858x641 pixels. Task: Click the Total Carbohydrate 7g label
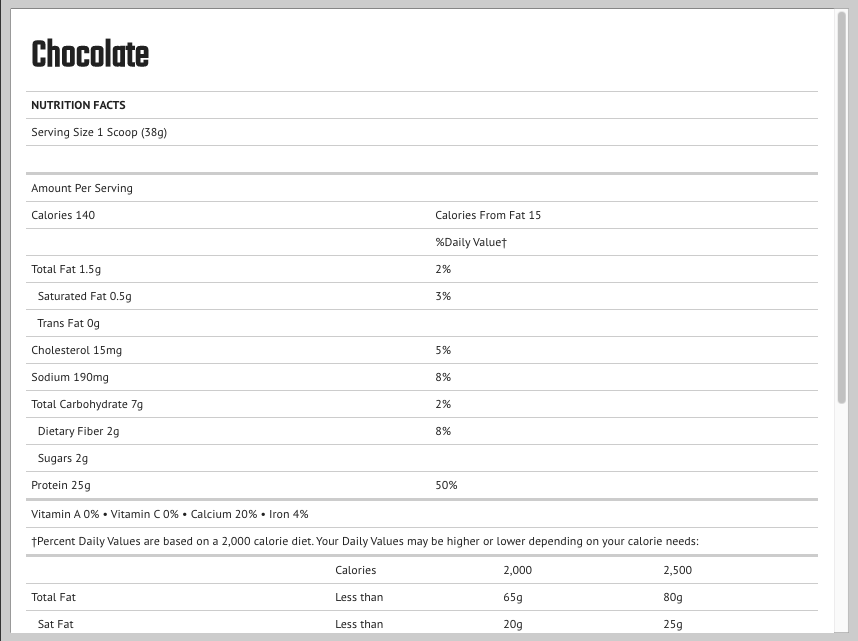tap(87, 404)
